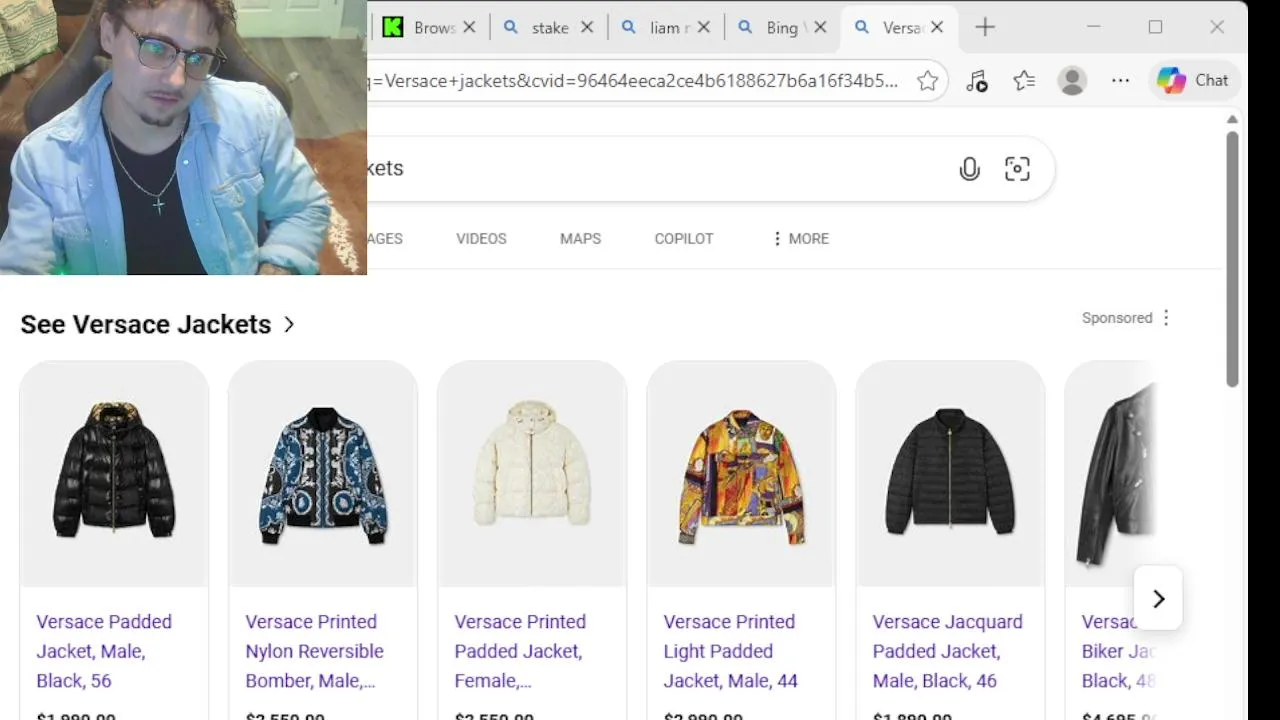This screenshot has width=1280, height=720.
Task: Open the browser profile avatar icon
Action: click(1072, 81)
